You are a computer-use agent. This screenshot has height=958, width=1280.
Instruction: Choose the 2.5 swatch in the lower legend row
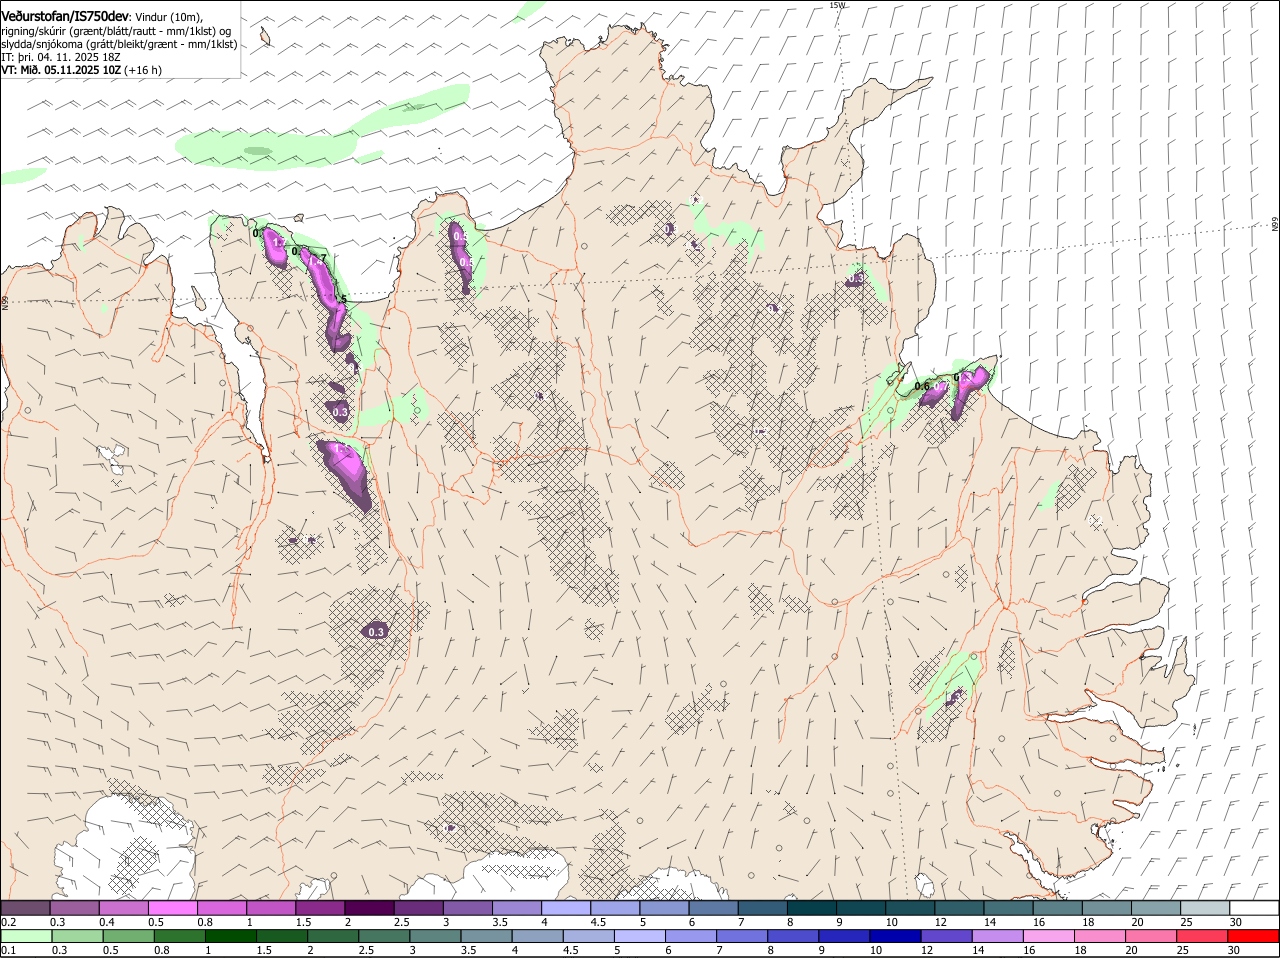(383, 936)
